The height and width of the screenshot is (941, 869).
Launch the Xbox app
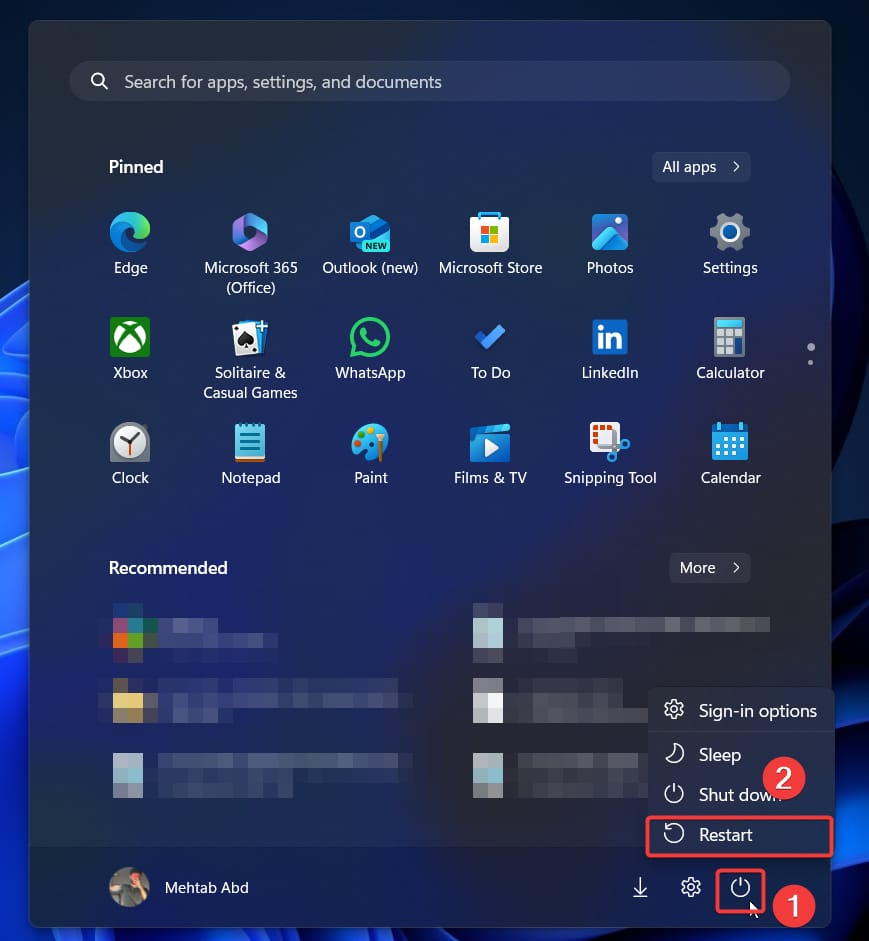click(x=130, y=348)
